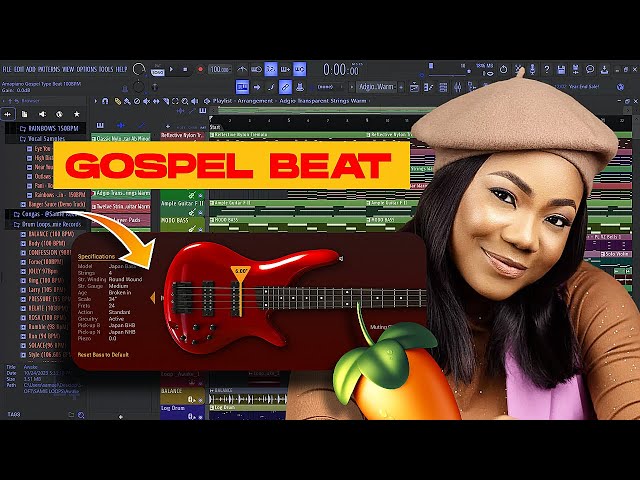640x480 pixels.
Task: Select the playlist zoom tool icon
Action: coord(185,101)
